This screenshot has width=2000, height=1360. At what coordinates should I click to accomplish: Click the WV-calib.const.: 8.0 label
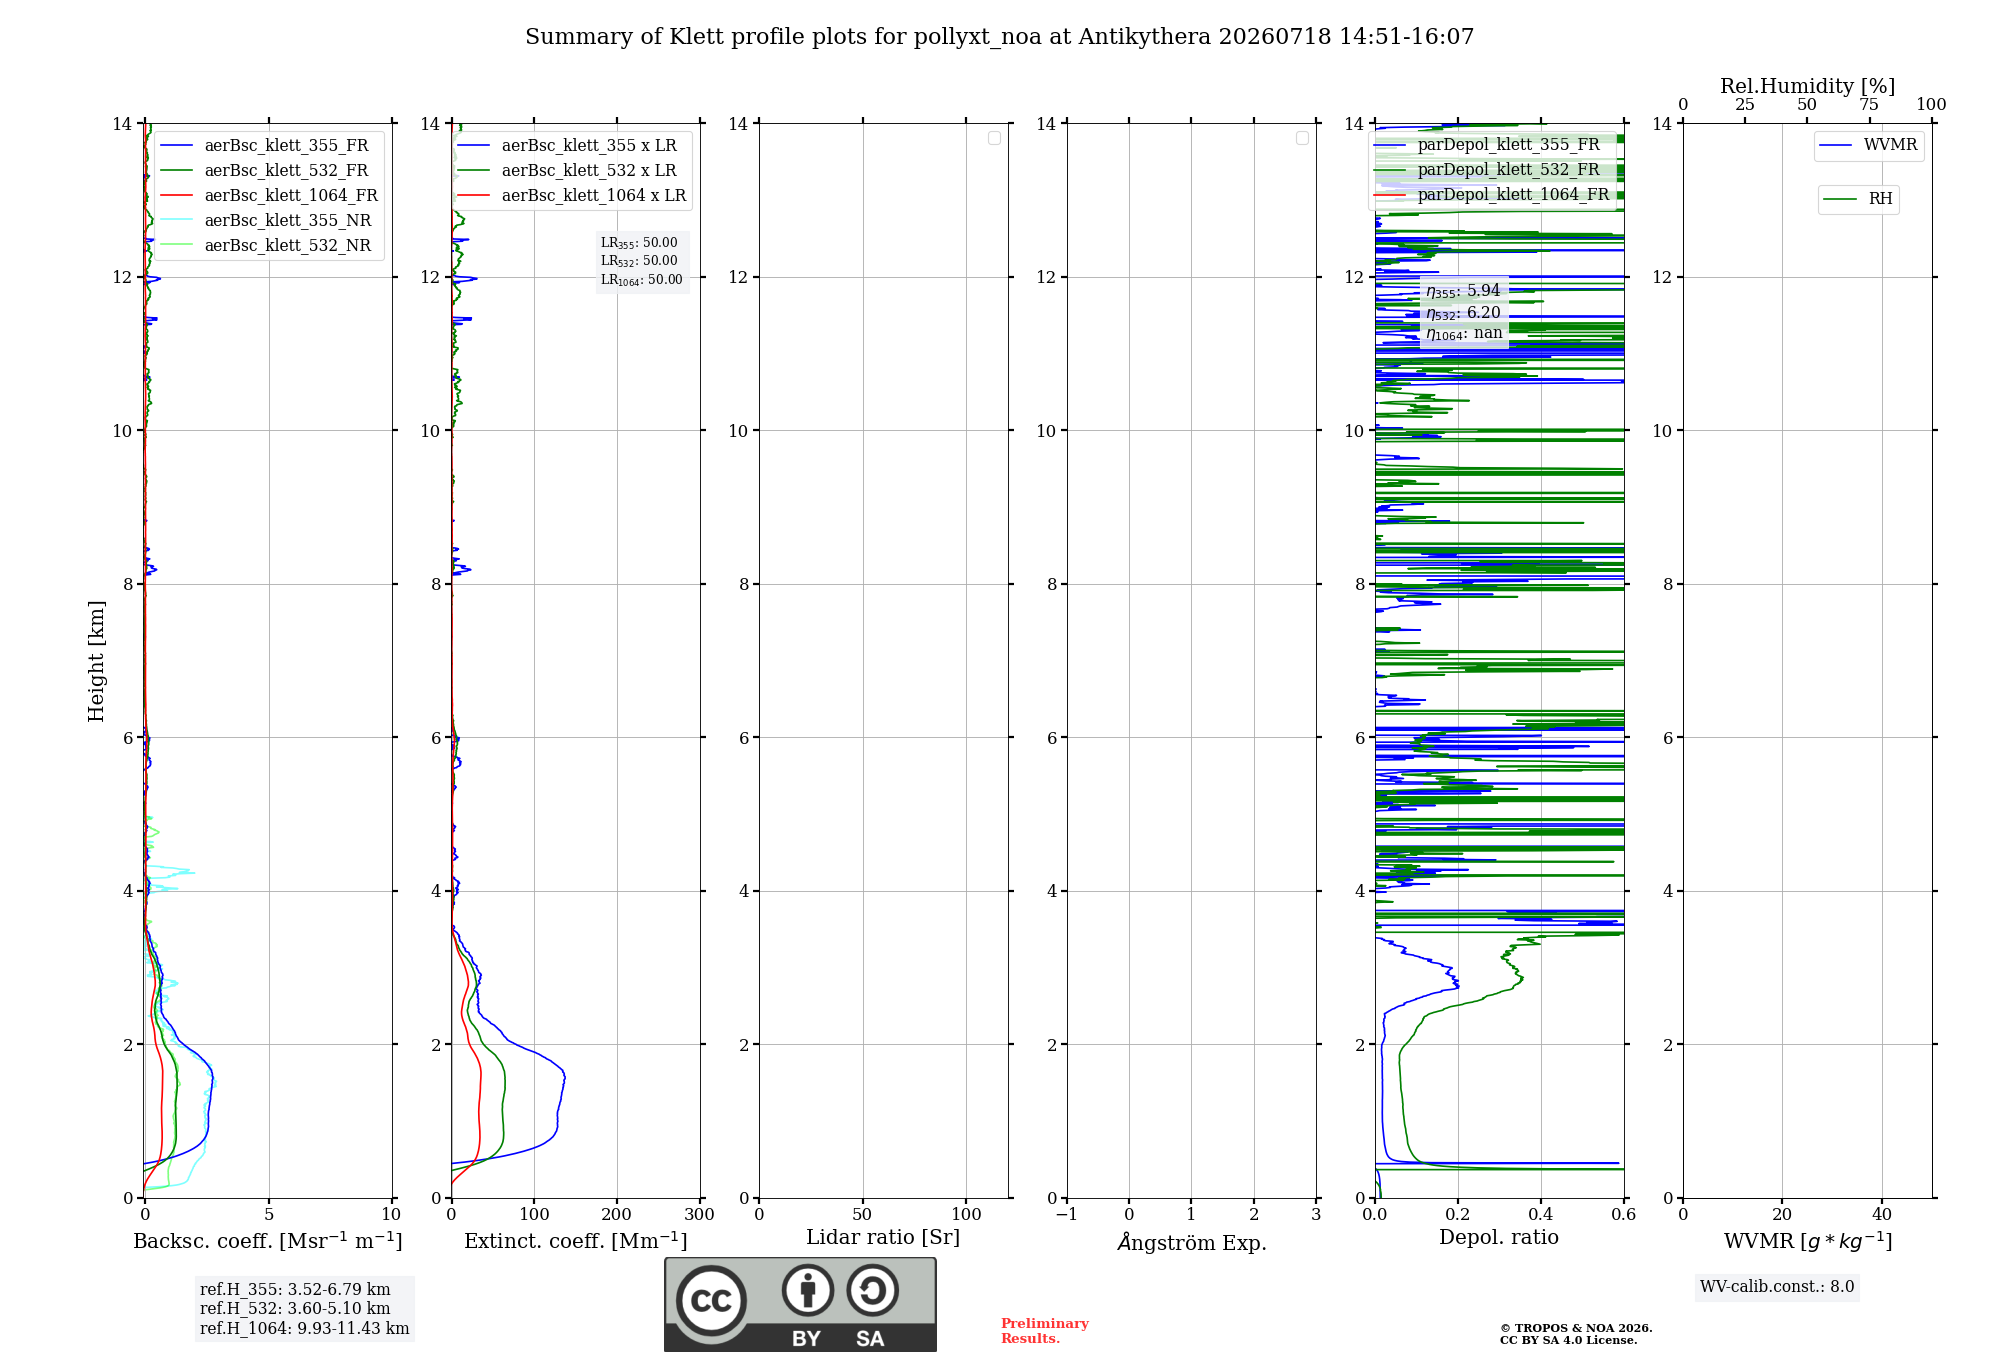coord(1777,1287)
